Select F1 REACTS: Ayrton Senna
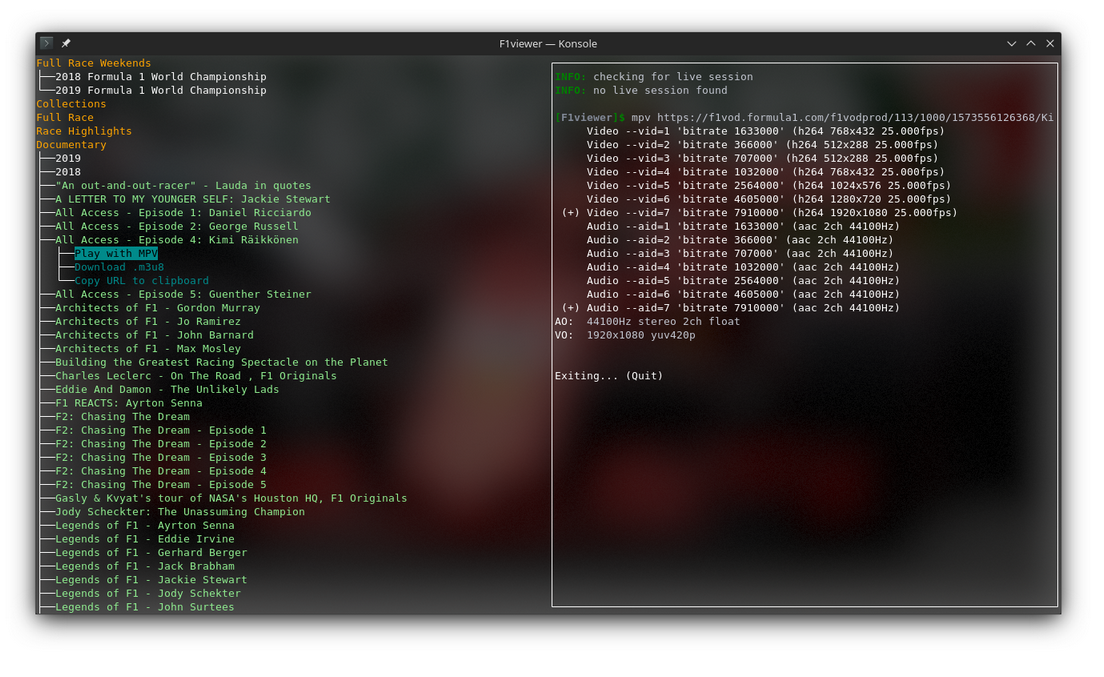1104x677 pixels. pyautogui.click(x=129, y=403)
